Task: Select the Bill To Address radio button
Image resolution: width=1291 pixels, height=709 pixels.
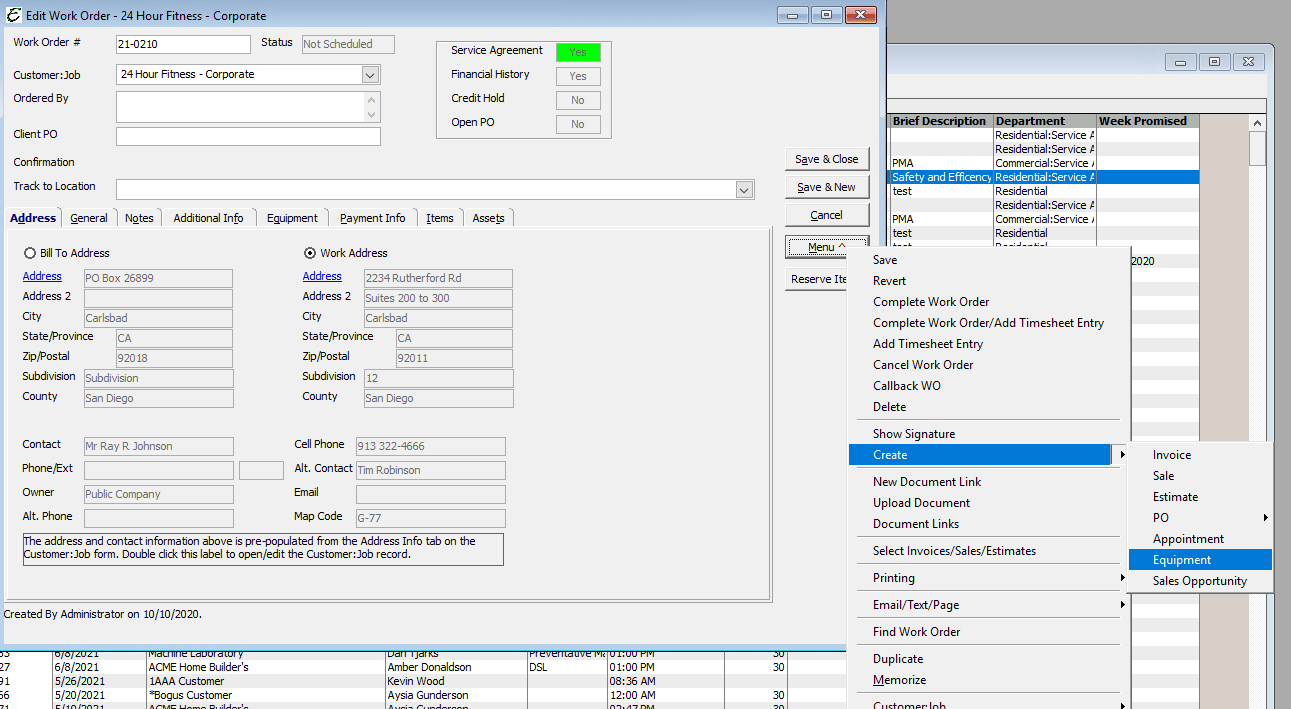Action: coord(29,253)
